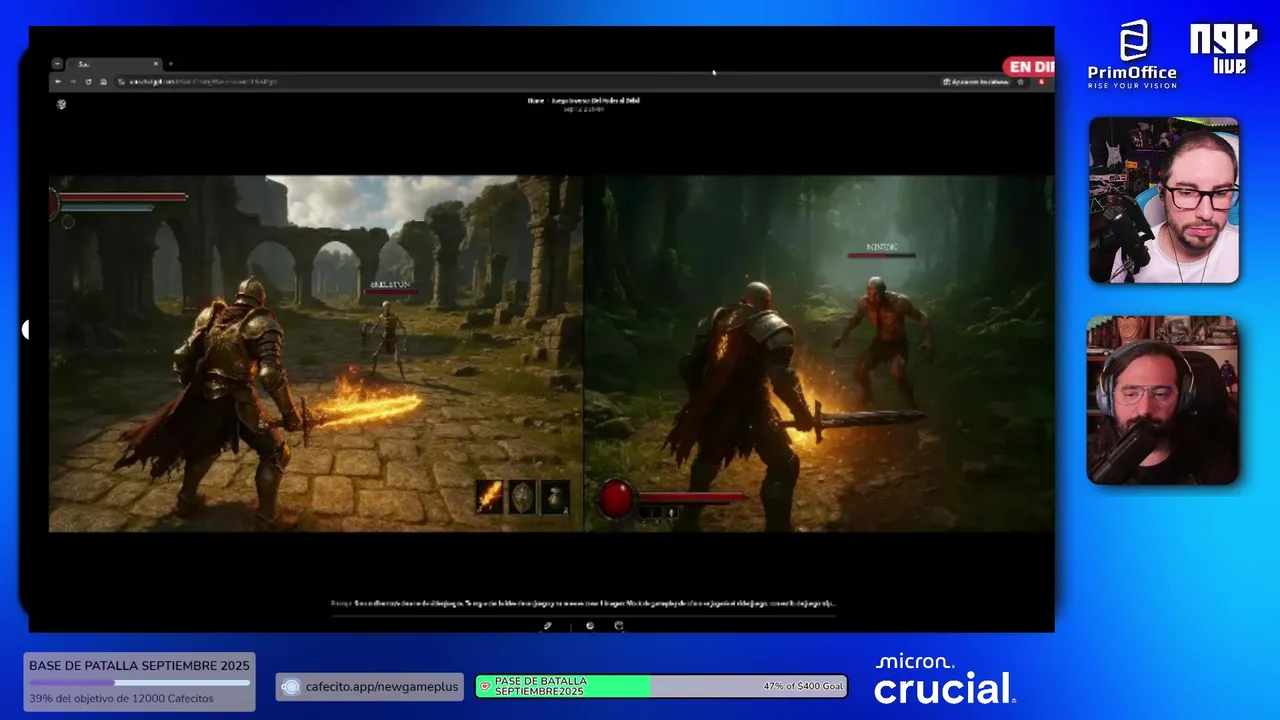Bookmark this page with the star icon
This screenshot has height=720, width=1280.
pos(1021,82)
